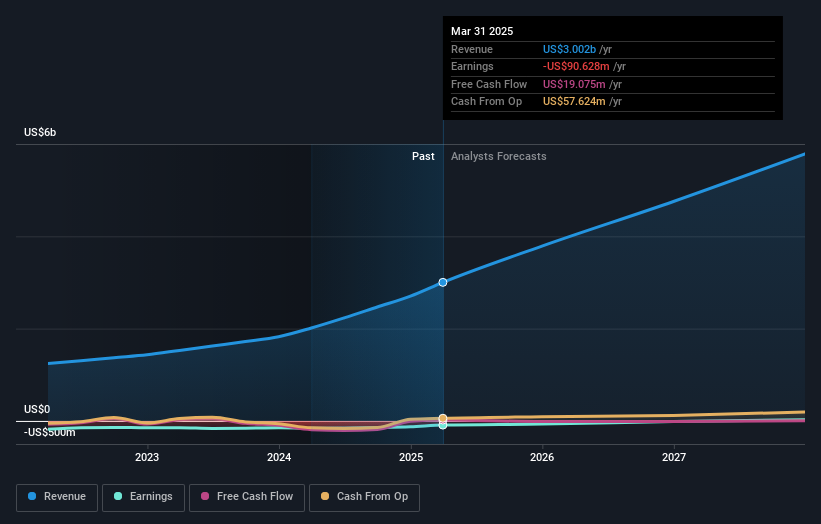The height and width of the screenshot is (524, 821).
Task: Click the -US$90.628m earnings value
Action: (x=576, y=66)
